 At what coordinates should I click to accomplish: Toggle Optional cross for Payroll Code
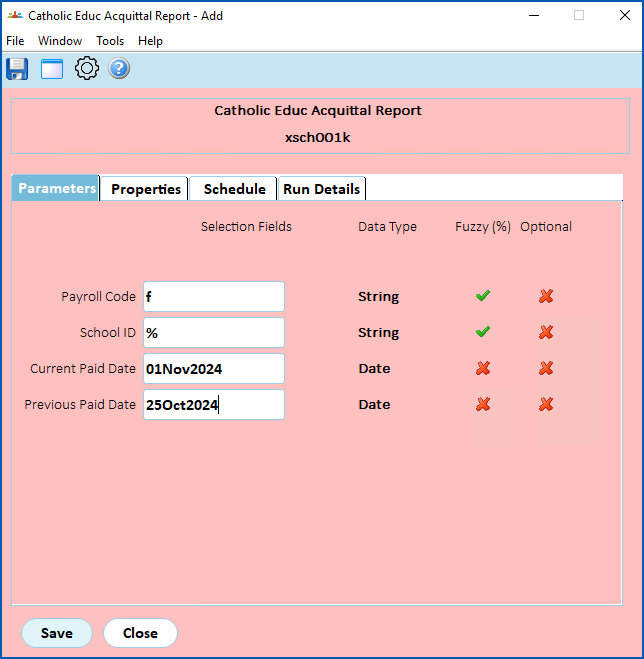546,296
